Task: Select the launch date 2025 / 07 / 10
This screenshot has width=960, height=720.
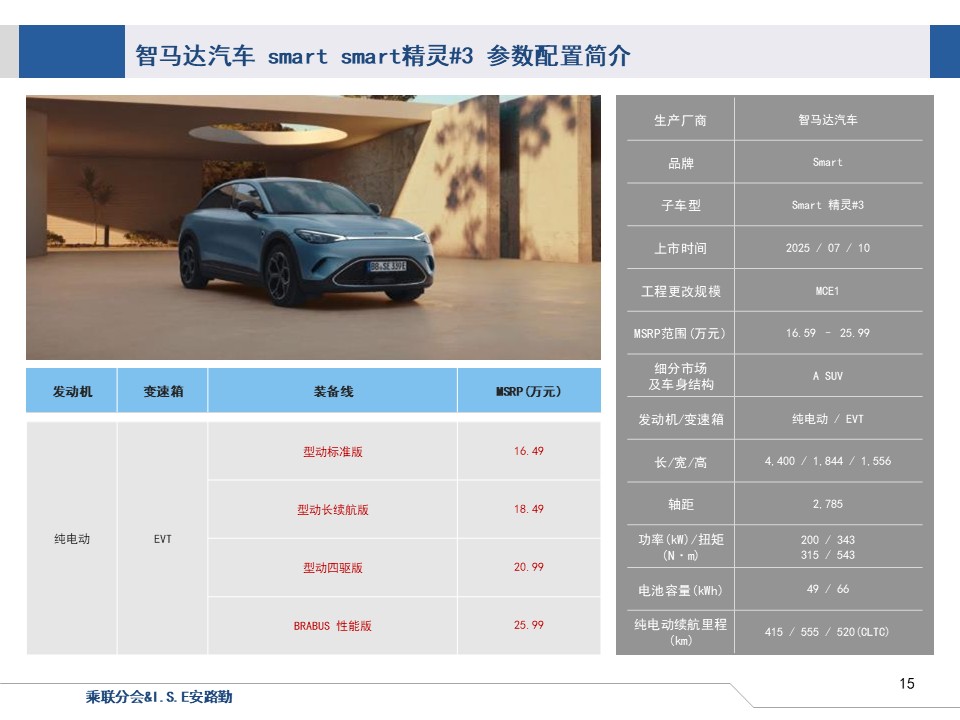Action: [828, 248]
